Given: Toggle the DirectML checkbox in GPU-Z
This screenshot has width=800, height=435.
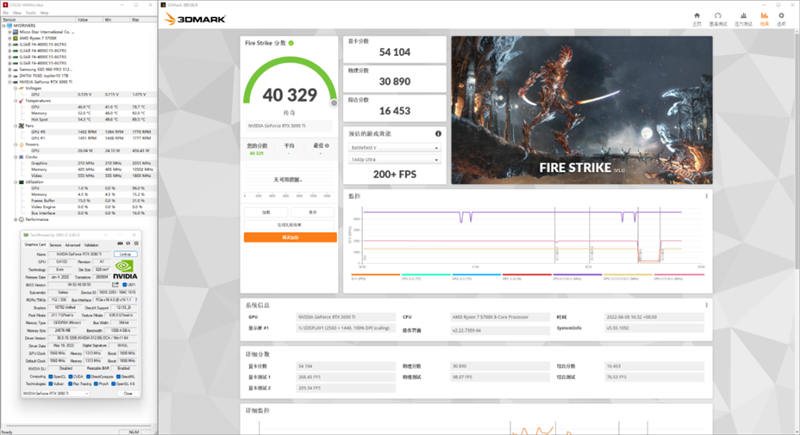Looking at the screenshot, I should [x=118, y=376].
